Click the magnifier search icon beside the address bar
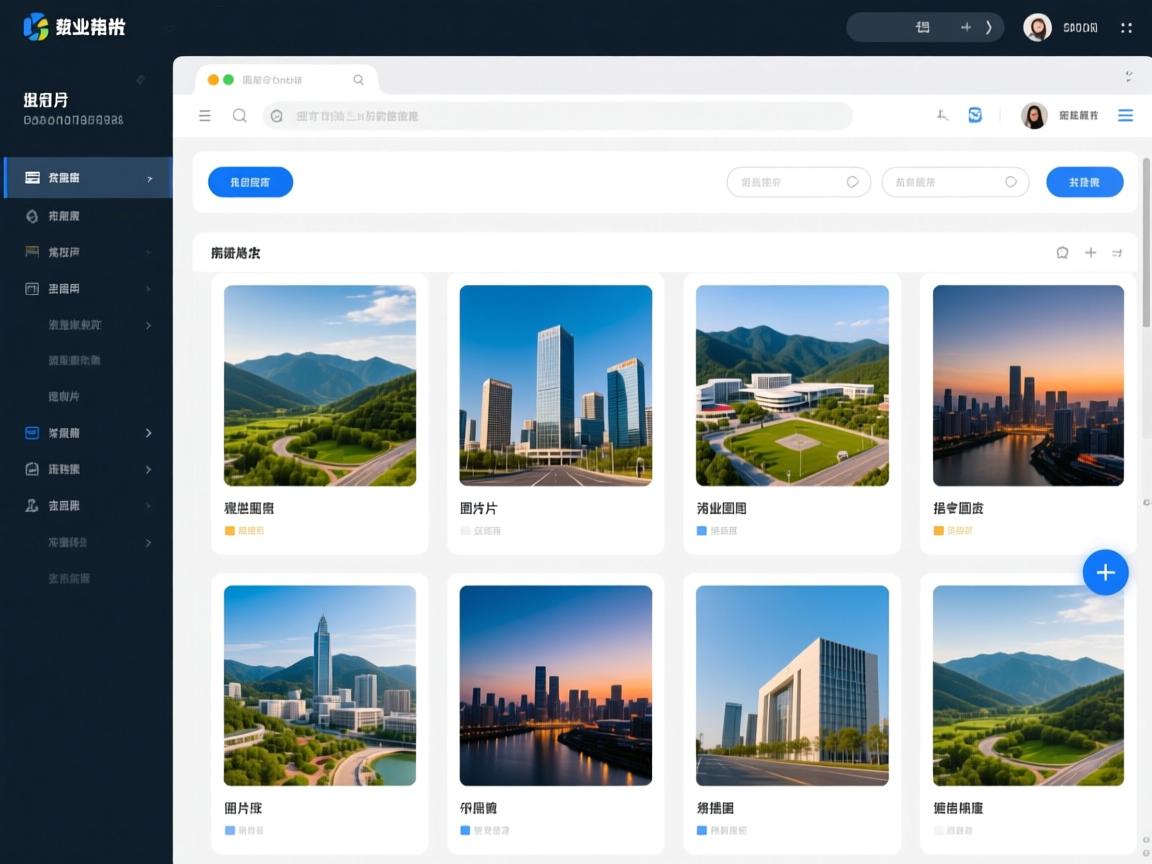Screen dimensions: 1152x864 (240, 115)
